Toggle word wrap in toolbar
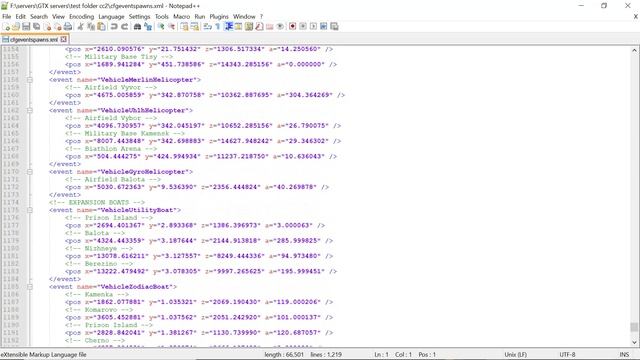 (x=207, y=27)
